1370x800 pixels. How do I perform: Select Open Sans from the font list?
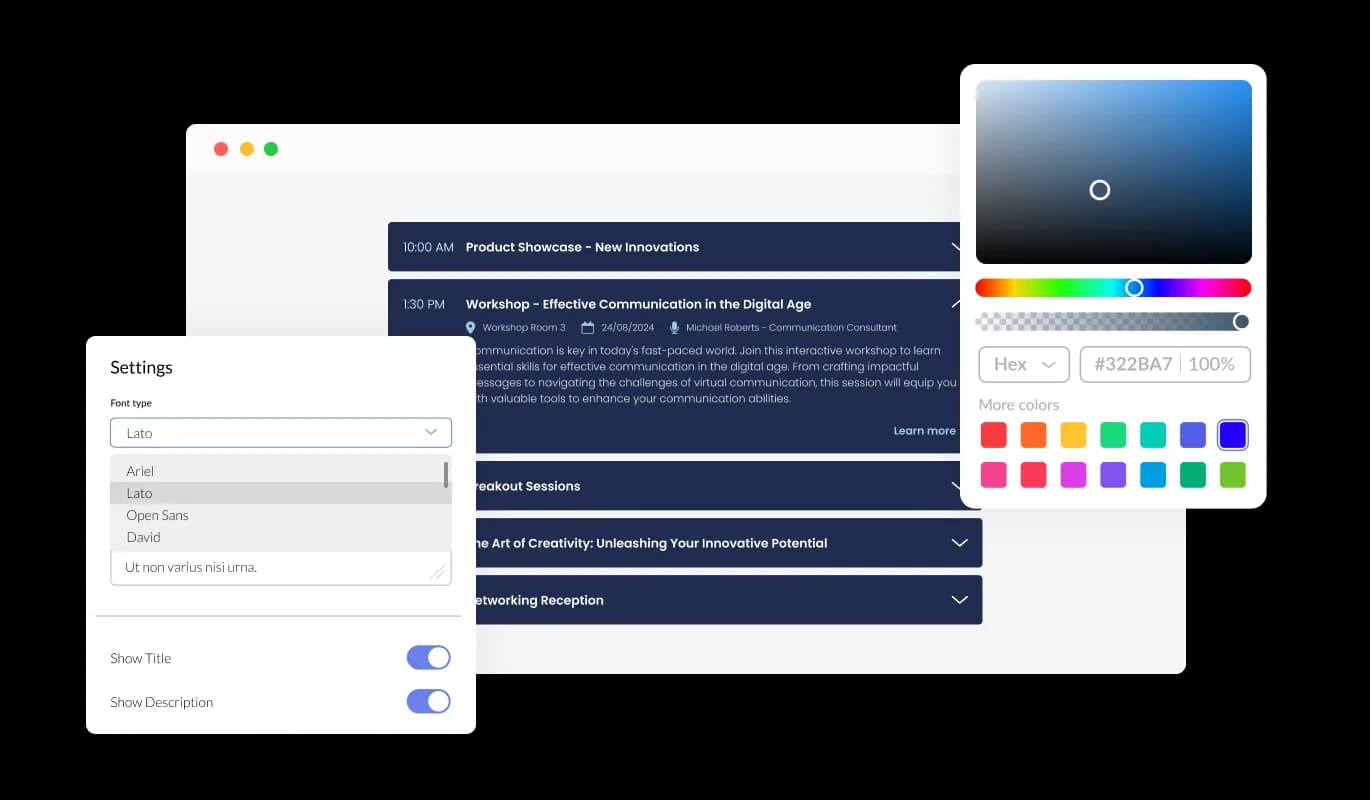(158, 515)
